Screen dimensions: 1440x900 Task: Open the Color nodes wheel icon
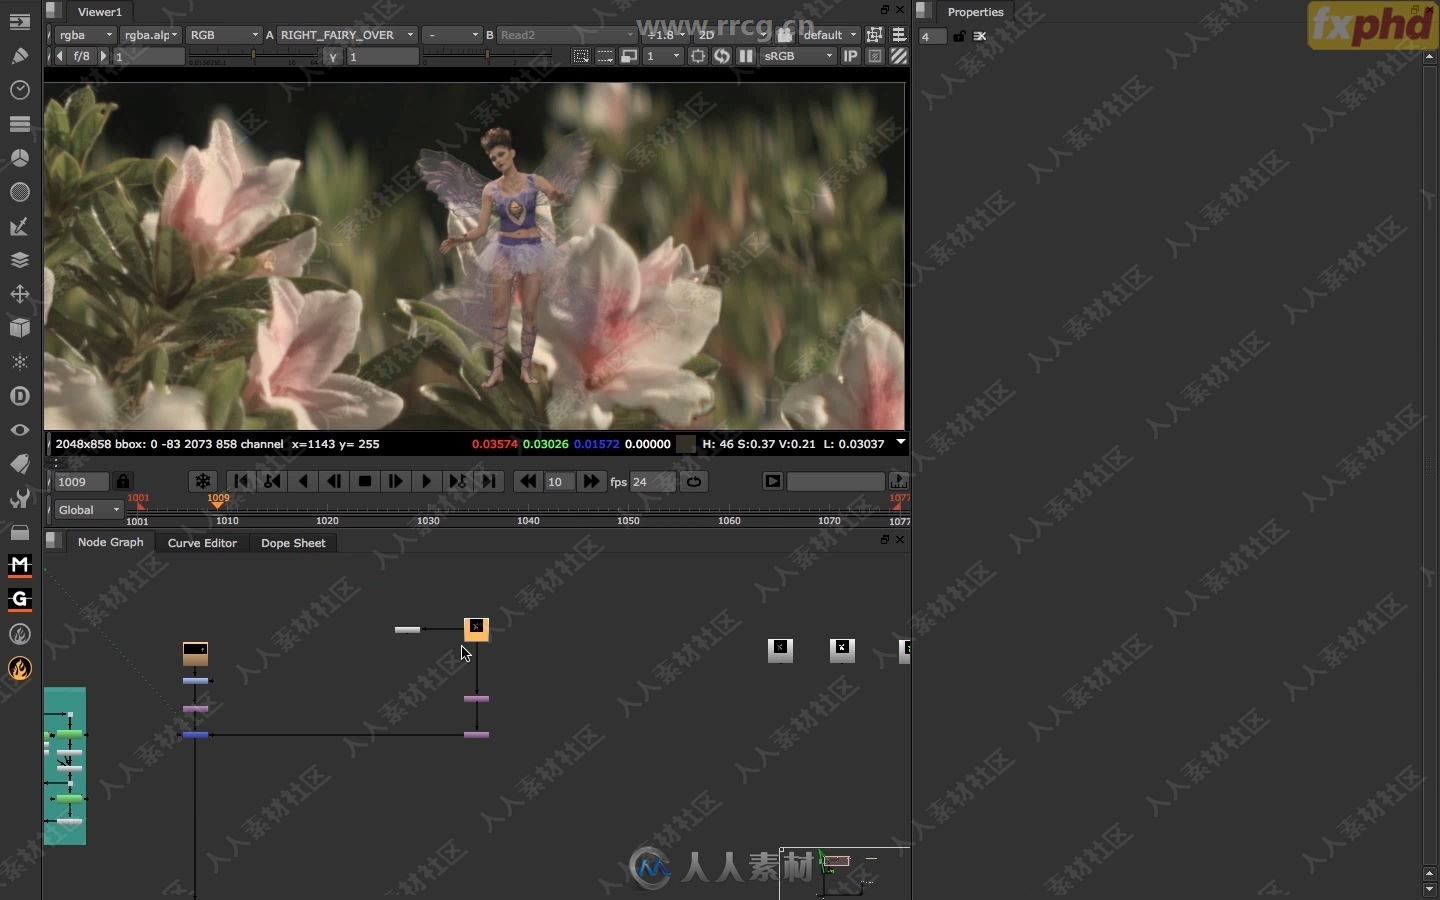click(19, 158)
